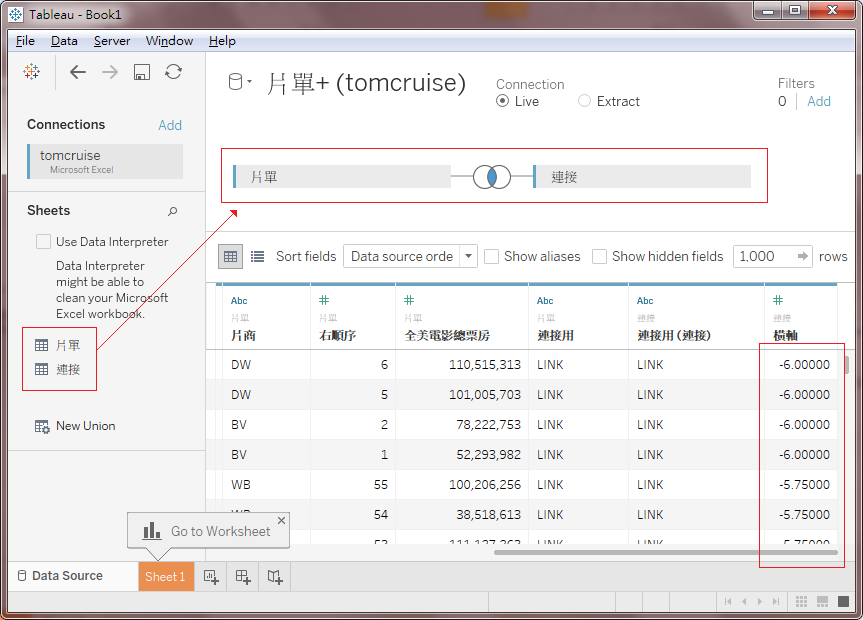
Task: Click the Tableau start page logo icon
Action: click(31, 72)
